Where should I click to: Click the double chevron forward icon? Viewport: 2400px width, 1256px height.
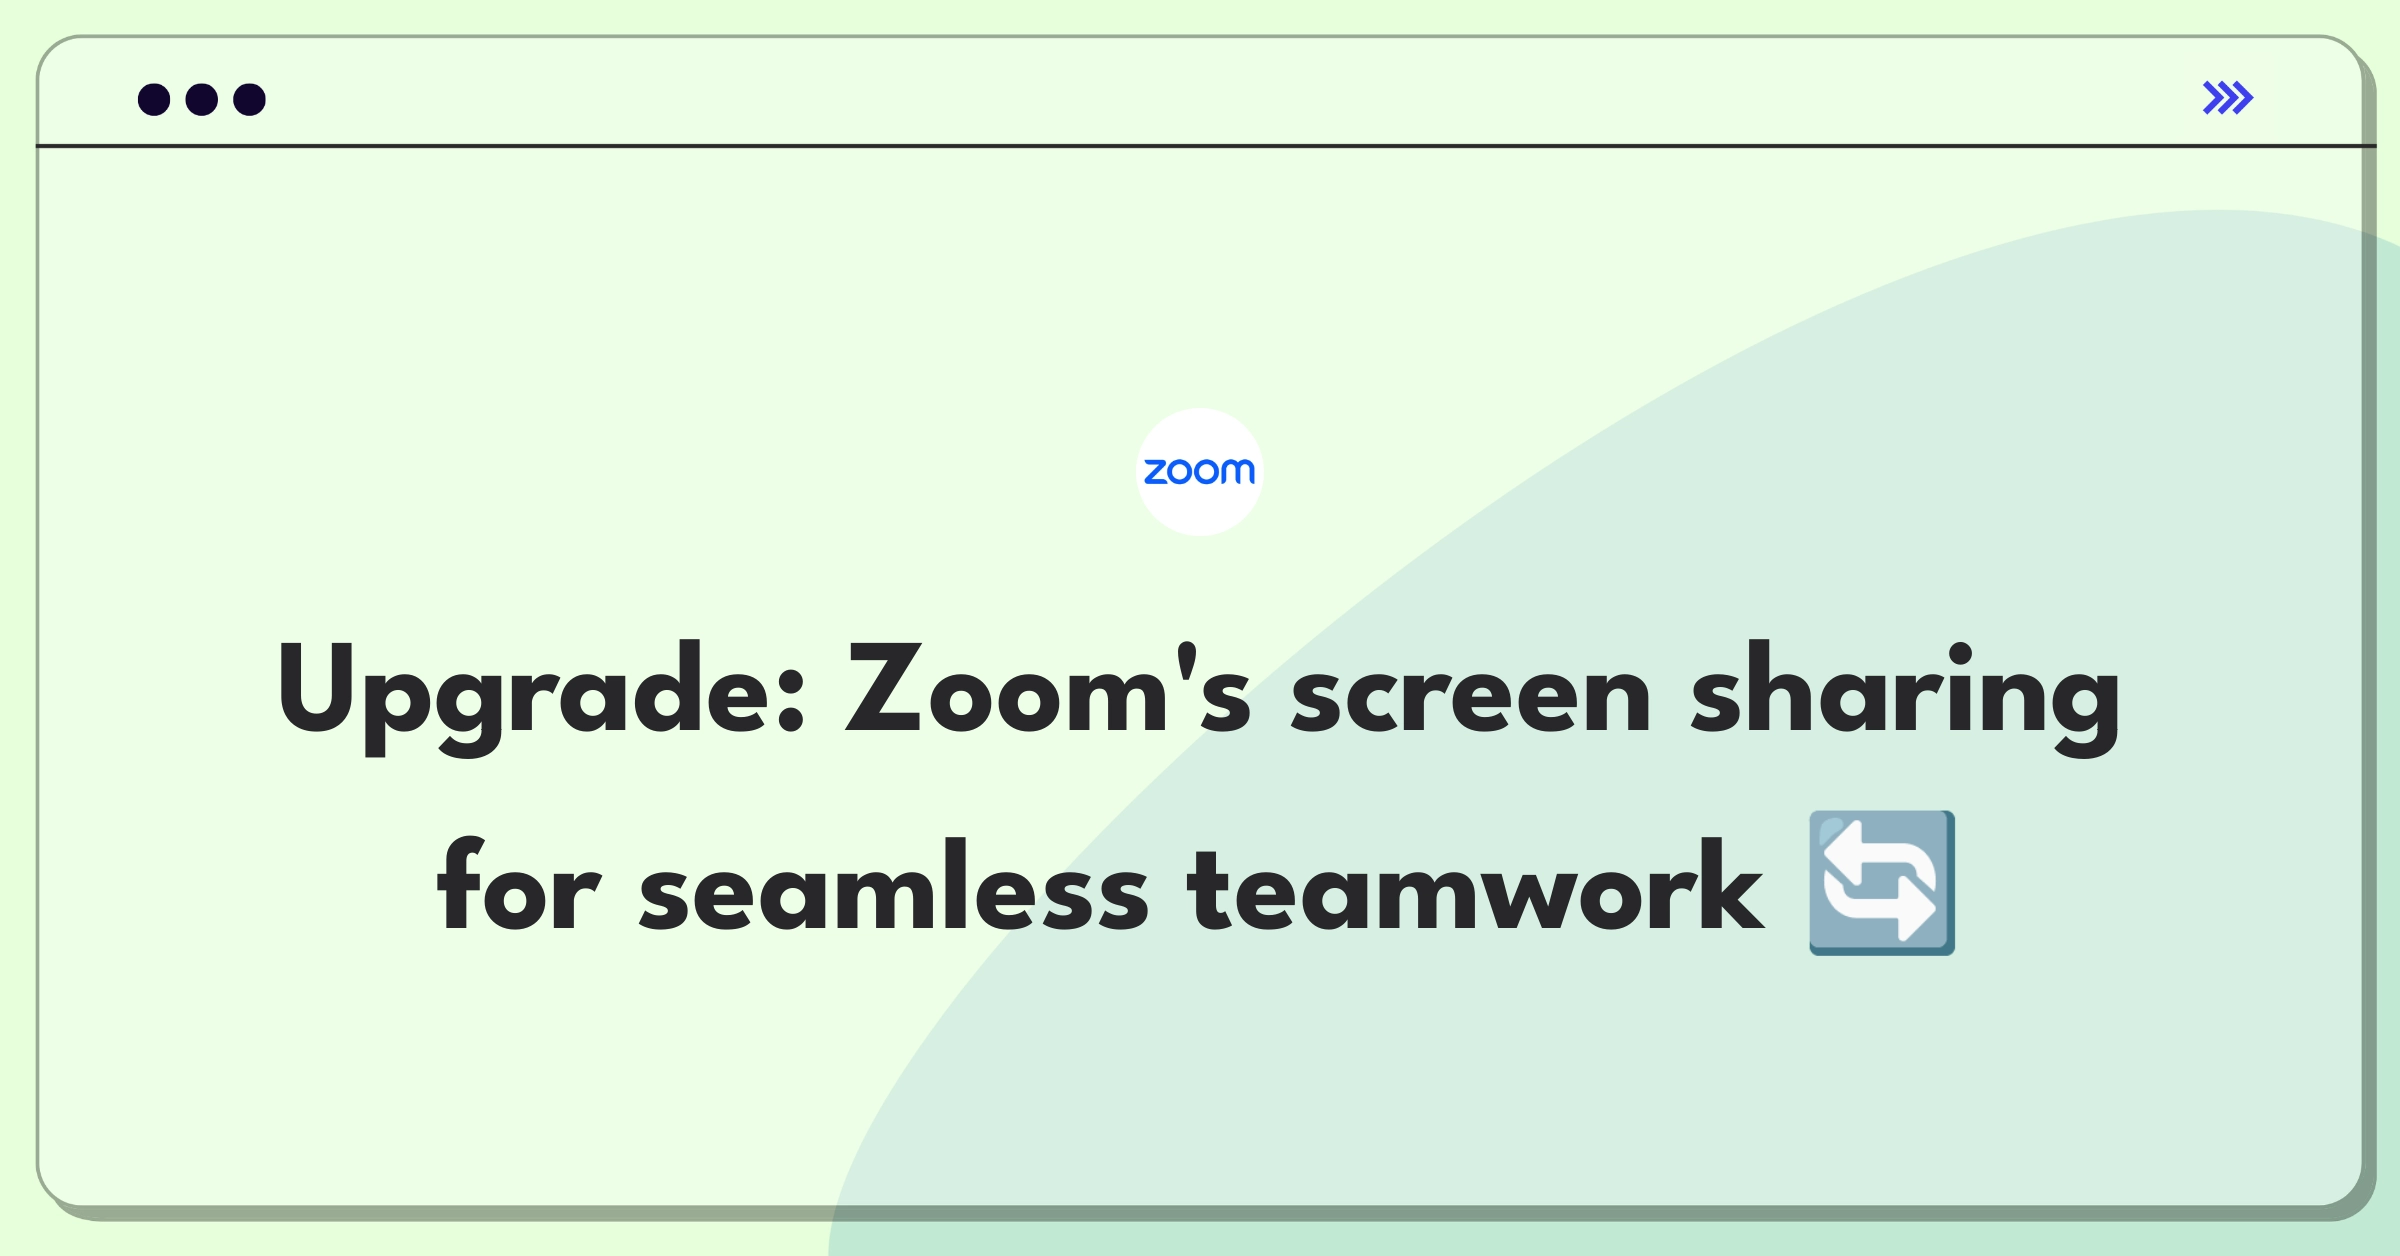(x=2227, y=100)
